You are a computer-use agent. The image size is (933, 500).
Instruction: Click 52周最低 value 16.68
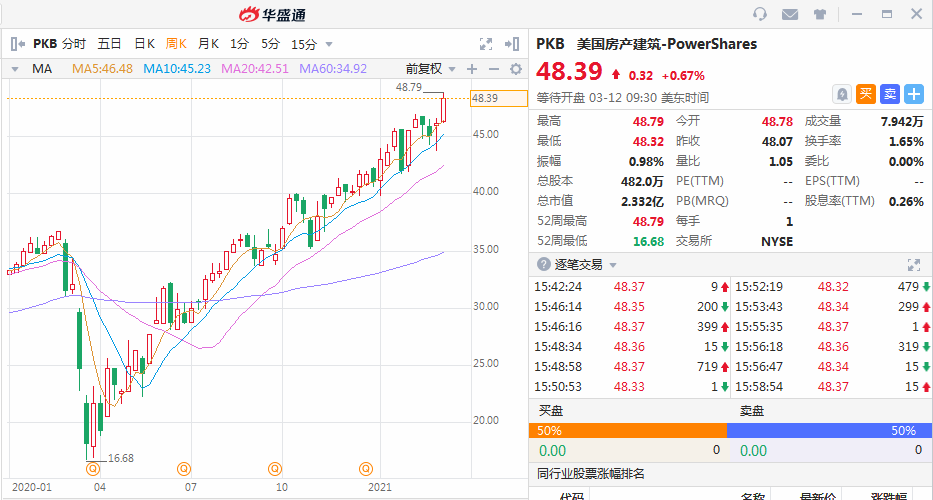click(x=649, y=241)
